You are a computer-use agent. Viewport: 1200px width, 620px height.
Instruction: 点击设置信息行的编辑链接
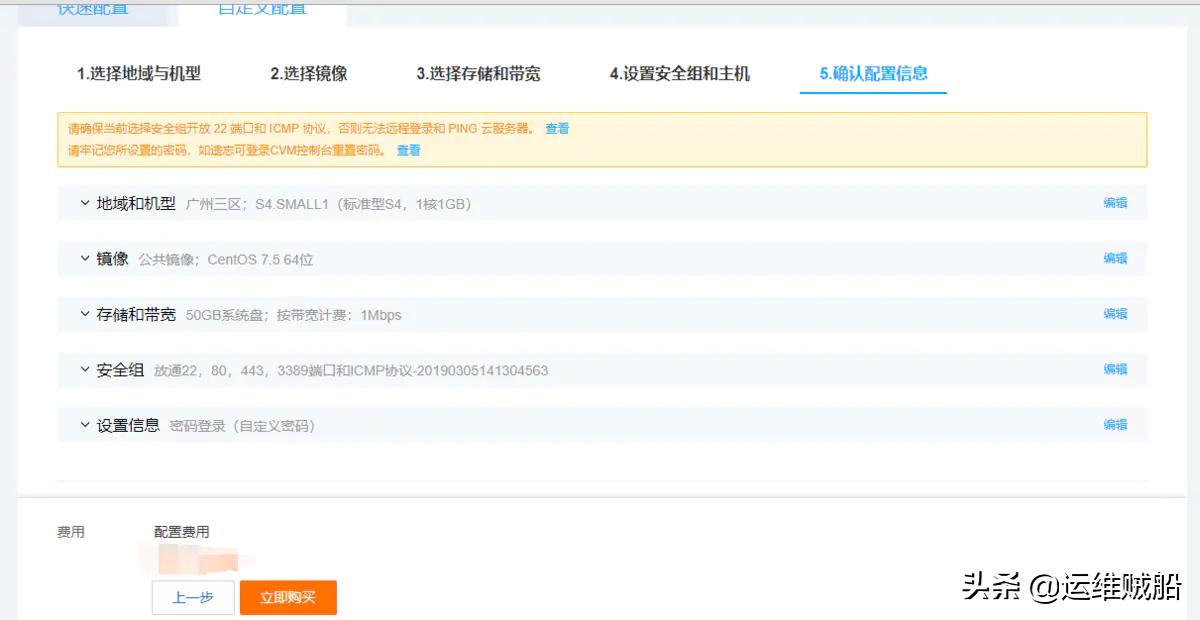pos(1116,424)
